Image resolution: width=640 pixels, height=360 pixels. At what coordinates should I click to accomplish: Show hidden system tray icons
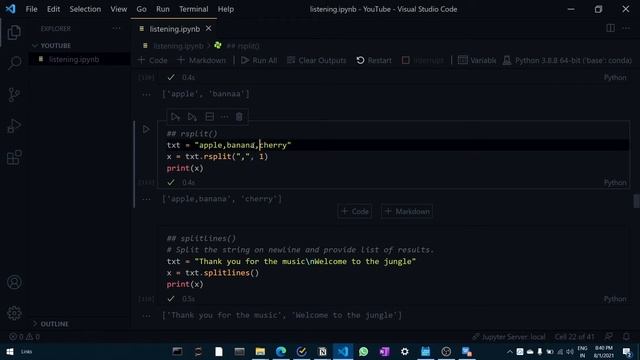509,351
